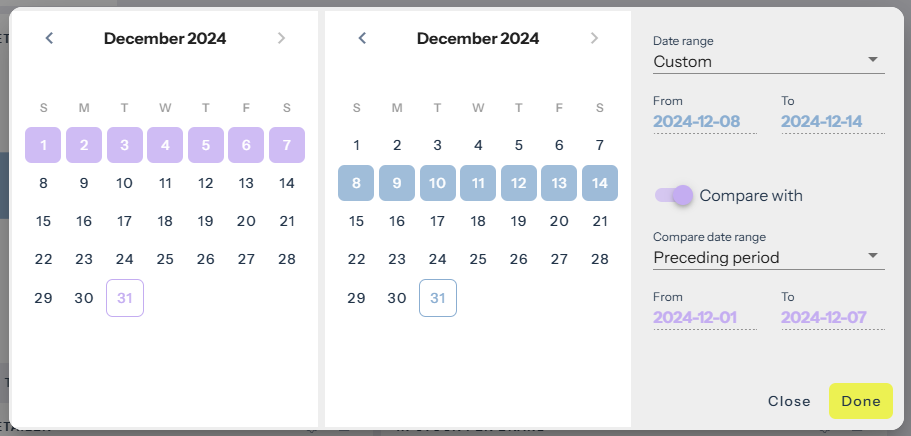Toggle the Compare with switch
This screenshot has width=911, height=436.
click(x=674, y=195)
